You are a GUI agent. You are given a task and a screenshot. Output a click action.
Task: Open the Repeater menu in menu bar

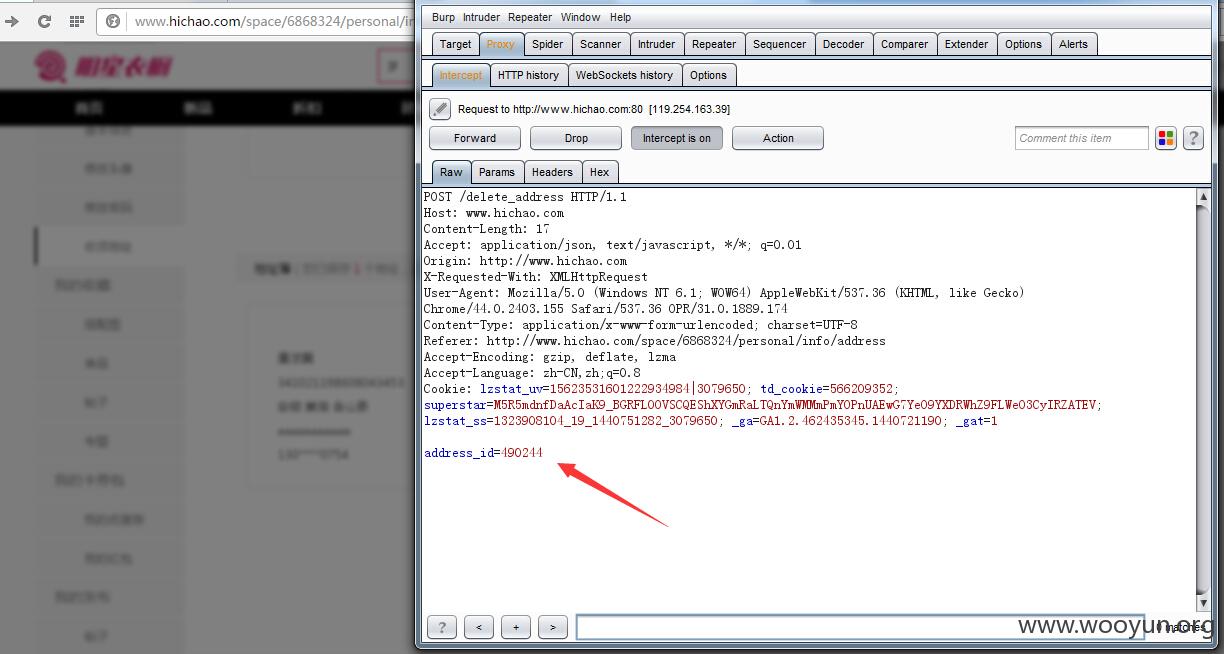pyautogui.click(x=530, y=17)
